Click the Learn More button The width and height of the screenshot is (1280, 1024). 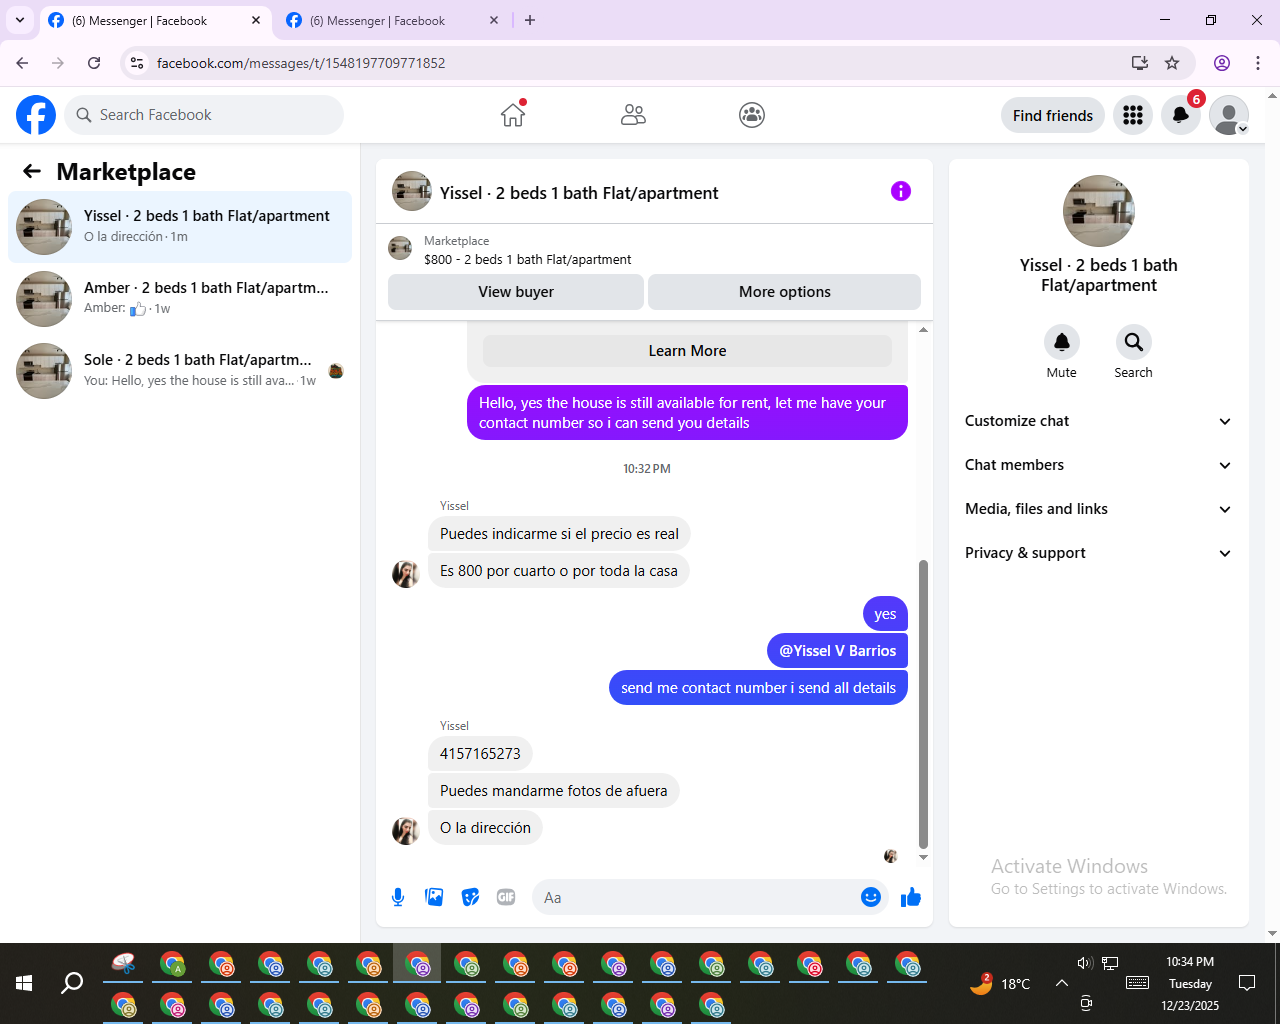point(687,351)
